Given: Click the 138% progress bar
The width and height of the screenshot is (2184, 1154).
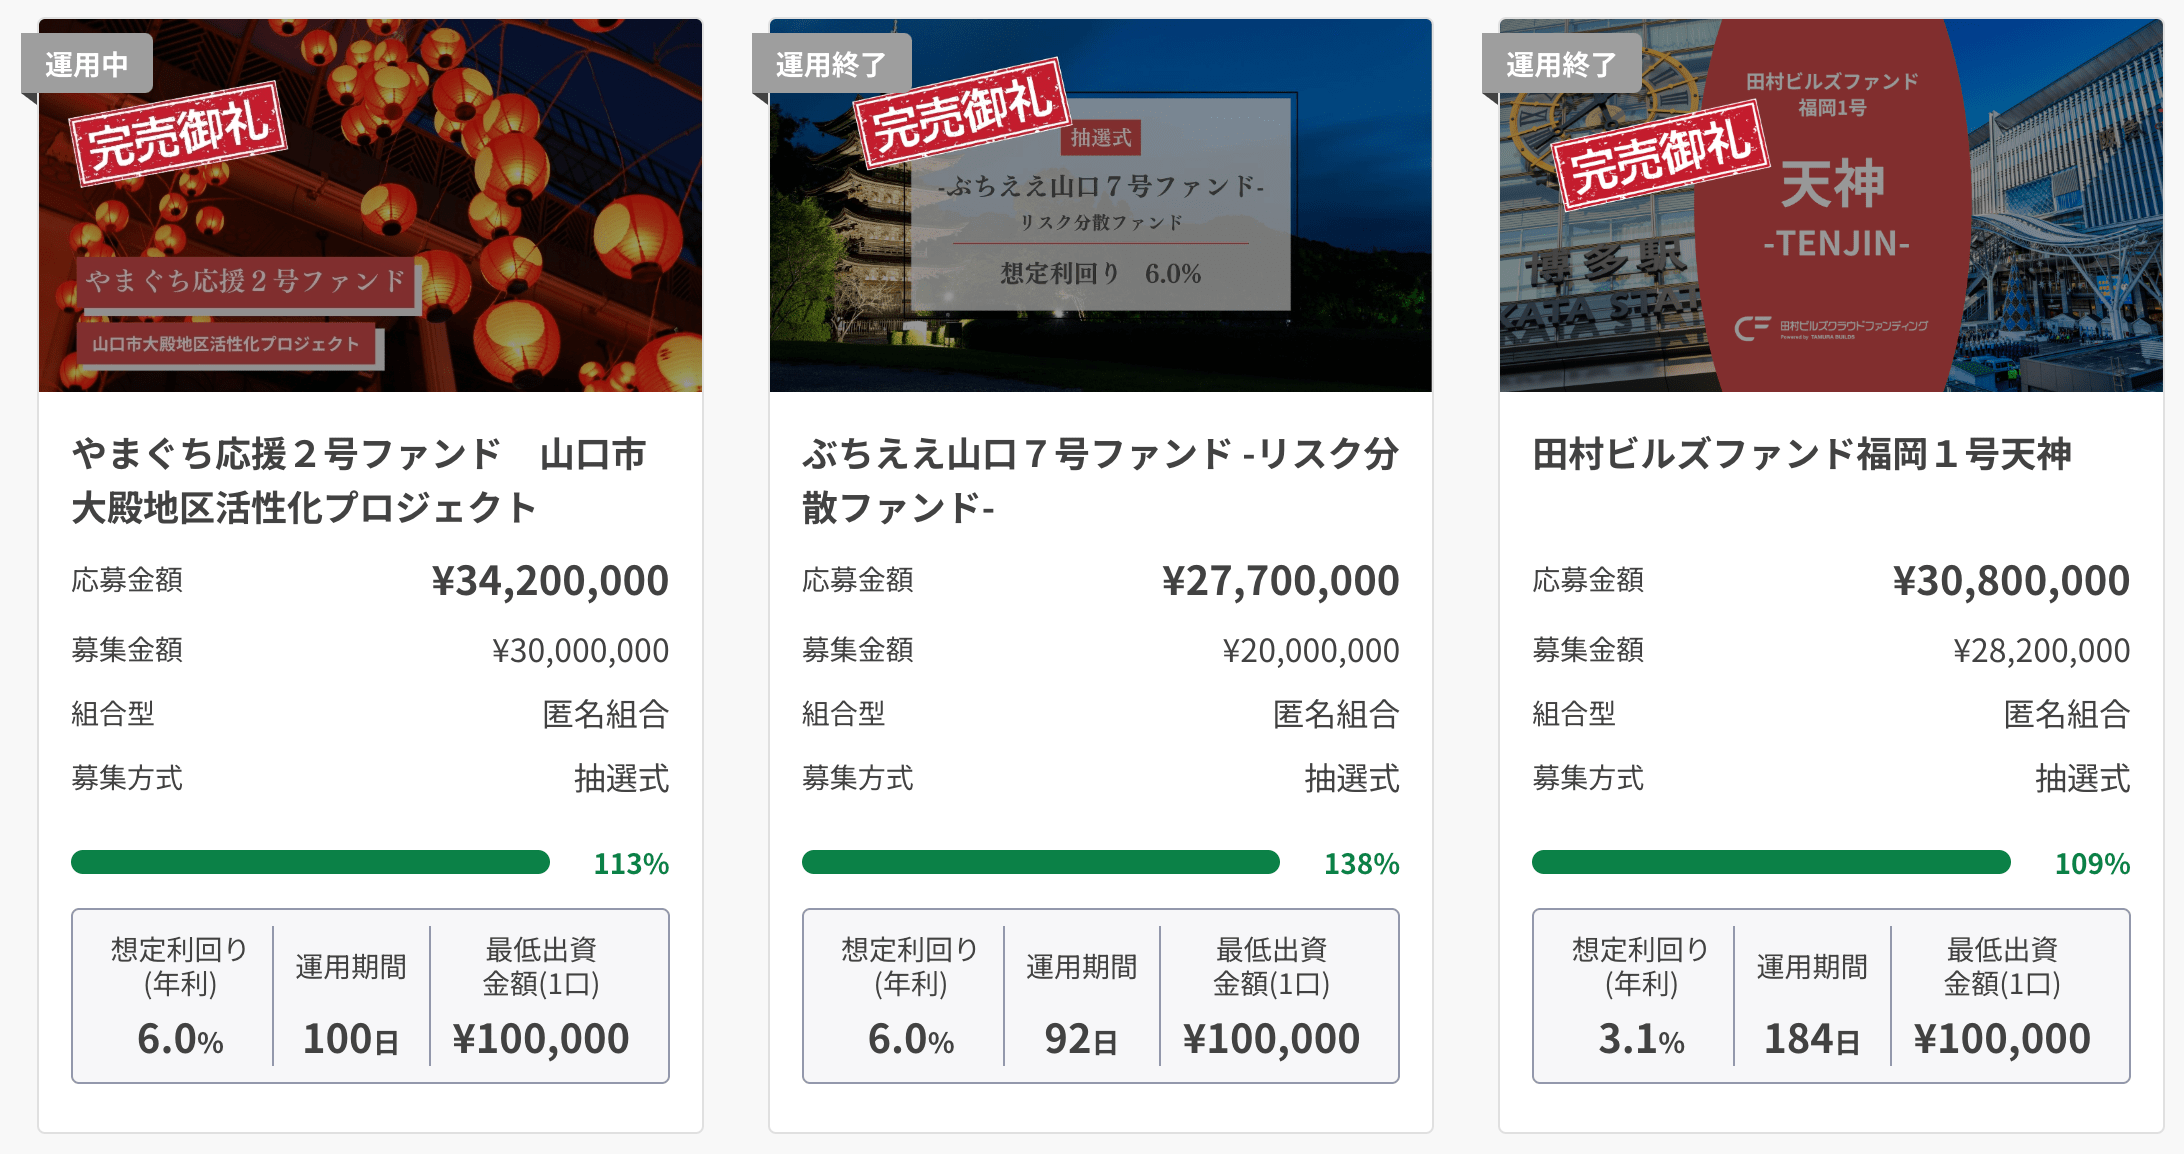Looking at the screenshot, I should coord(1040,862).
